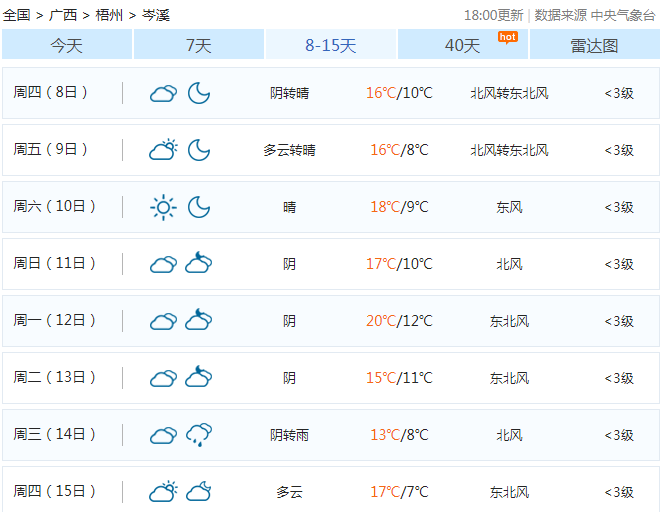Open the 7天 forecast tab
665x512 pixels.
pos(199,45)
